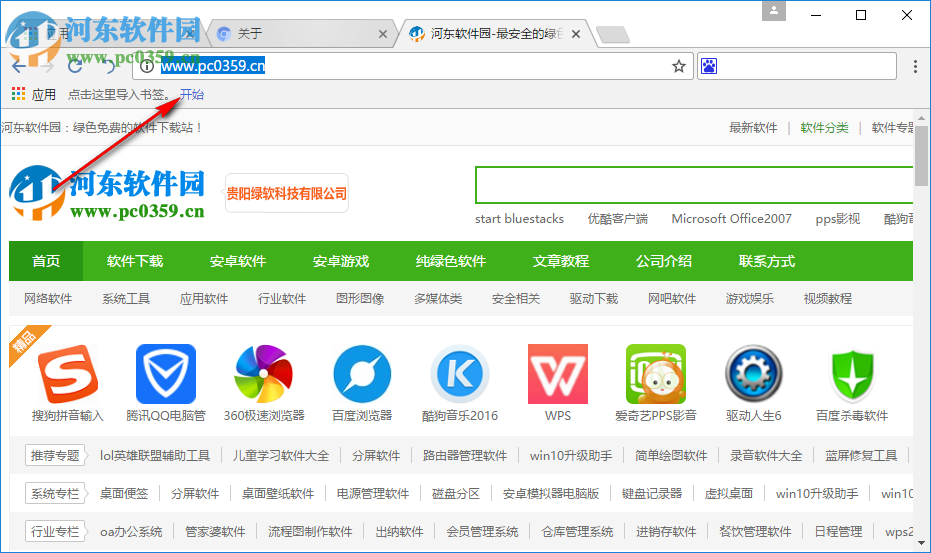Open the 网吧软件 category
Image resolution: width=931 pixels, height=553 pixels.
[x=672, y=299]
